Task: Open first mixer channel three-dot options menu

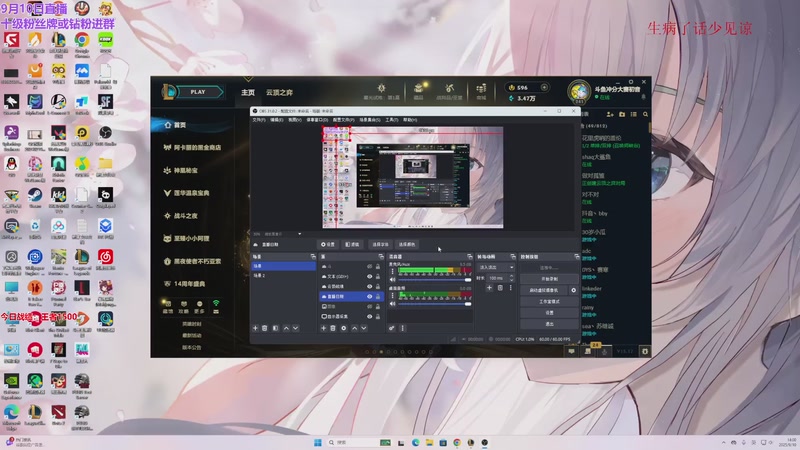Action: (x=392, y=271)
